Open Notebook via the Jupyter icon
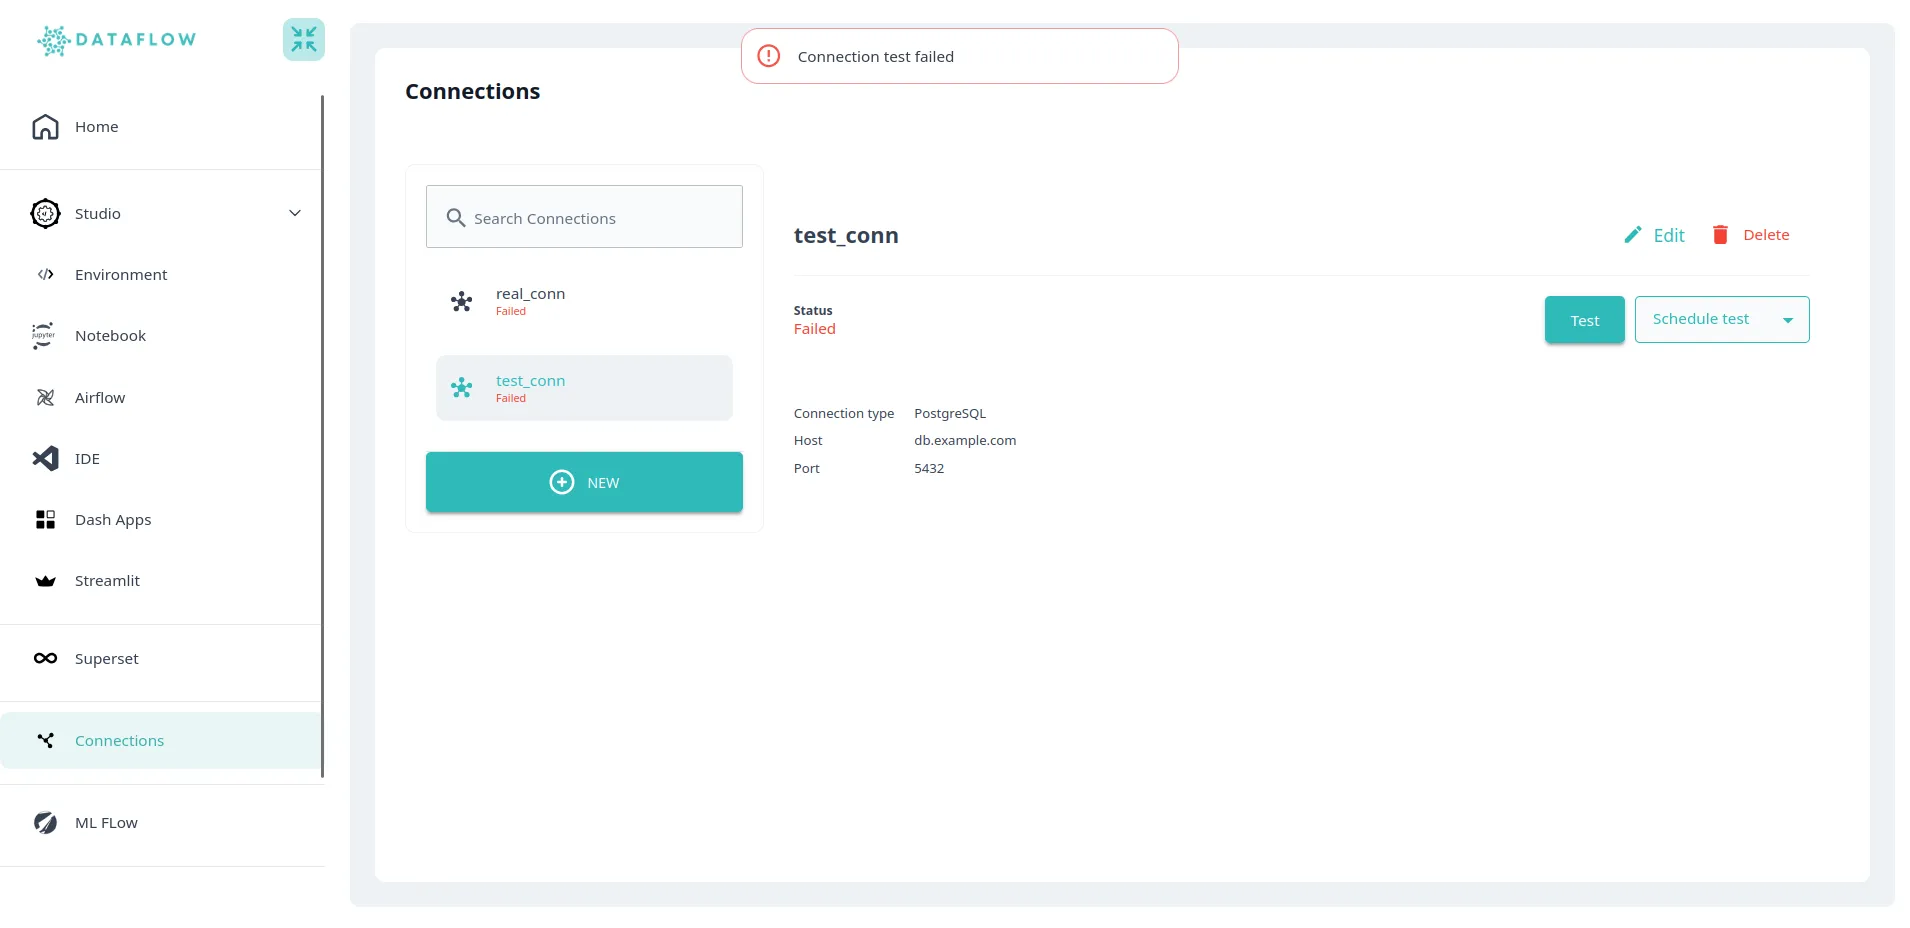 click(44, 336)
